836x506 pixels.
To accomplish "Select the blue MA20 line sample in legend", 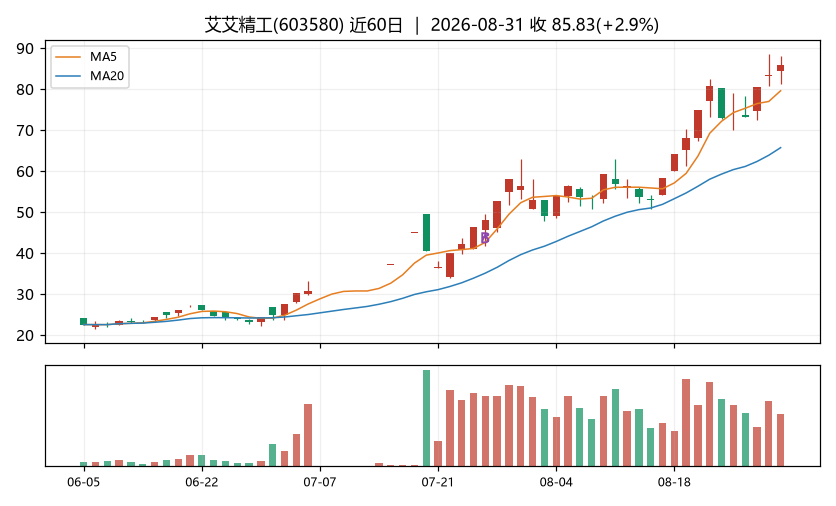I will click(x=68, y=76).
